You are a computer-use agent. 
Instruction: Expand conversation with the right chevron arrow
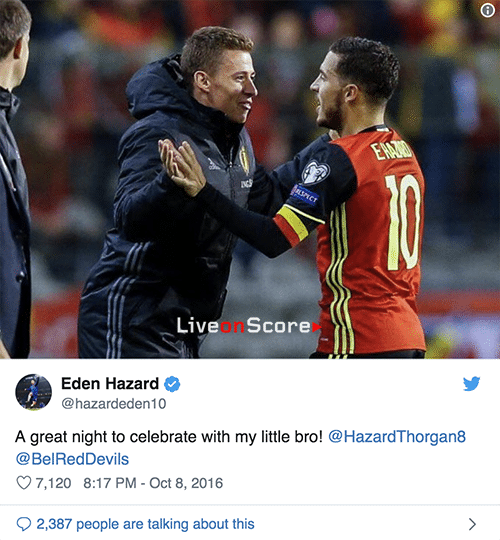472,524
